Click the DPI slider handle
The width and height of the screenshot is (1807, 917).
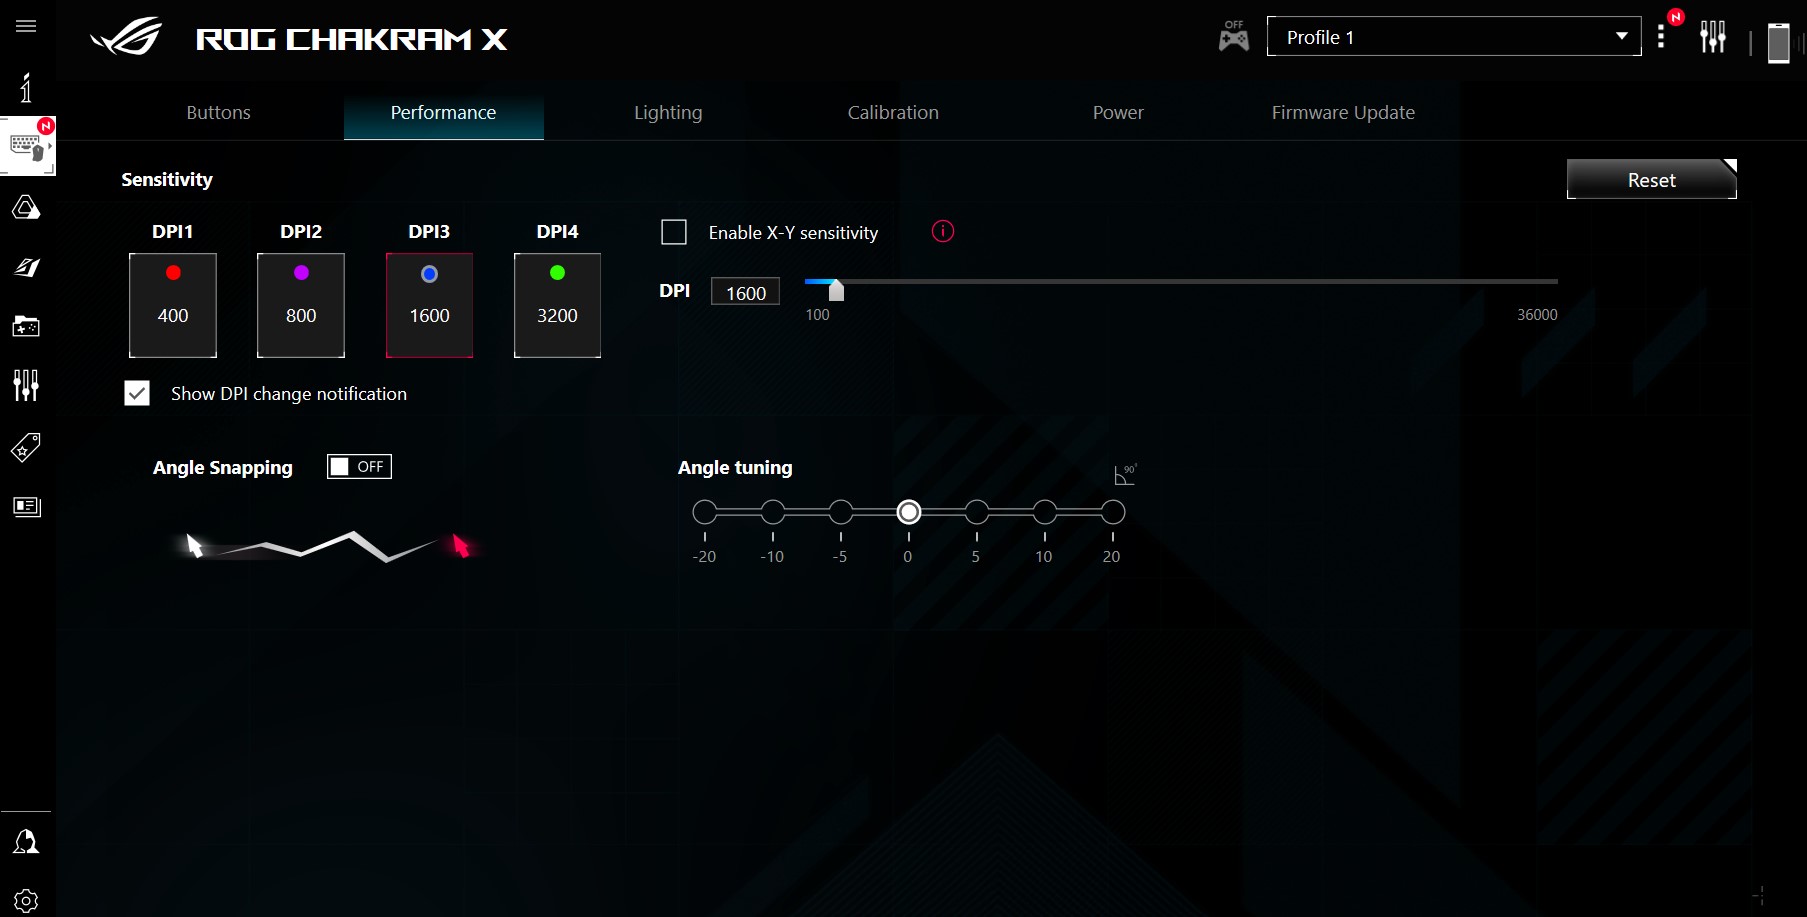click(837, 290)
